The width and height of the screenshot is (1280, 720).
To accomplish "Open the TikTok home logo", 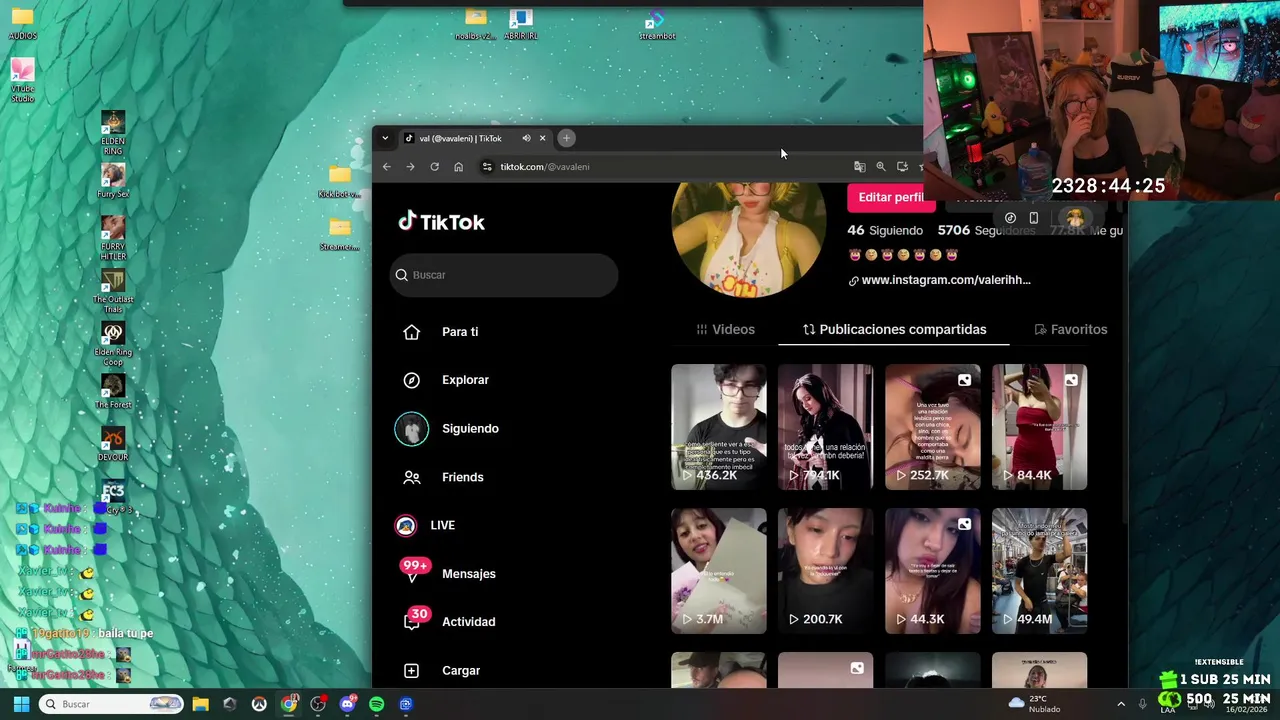I will (x=441, y=222).
